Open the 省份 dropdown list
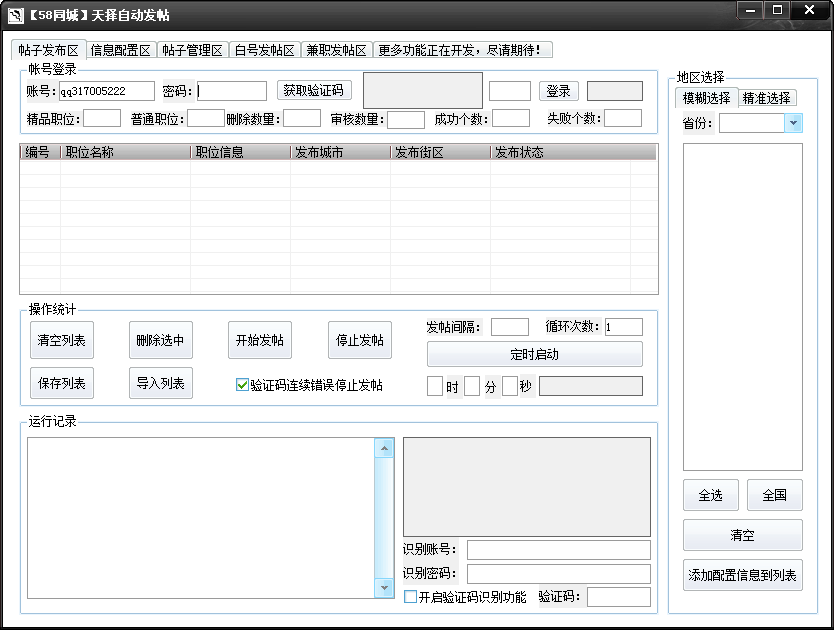 coord(793,123)
